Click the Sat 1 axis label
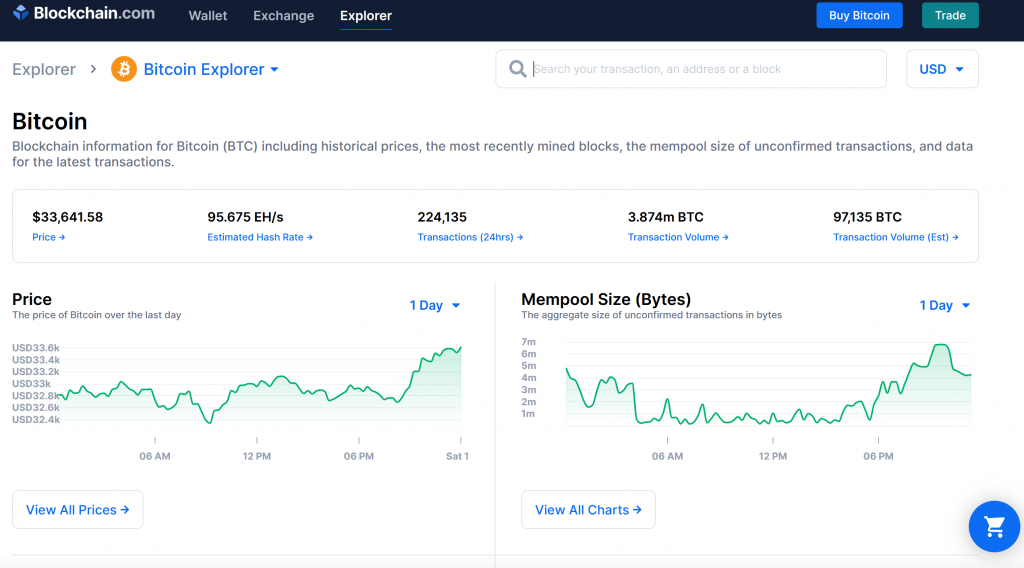 click(457, 456)
